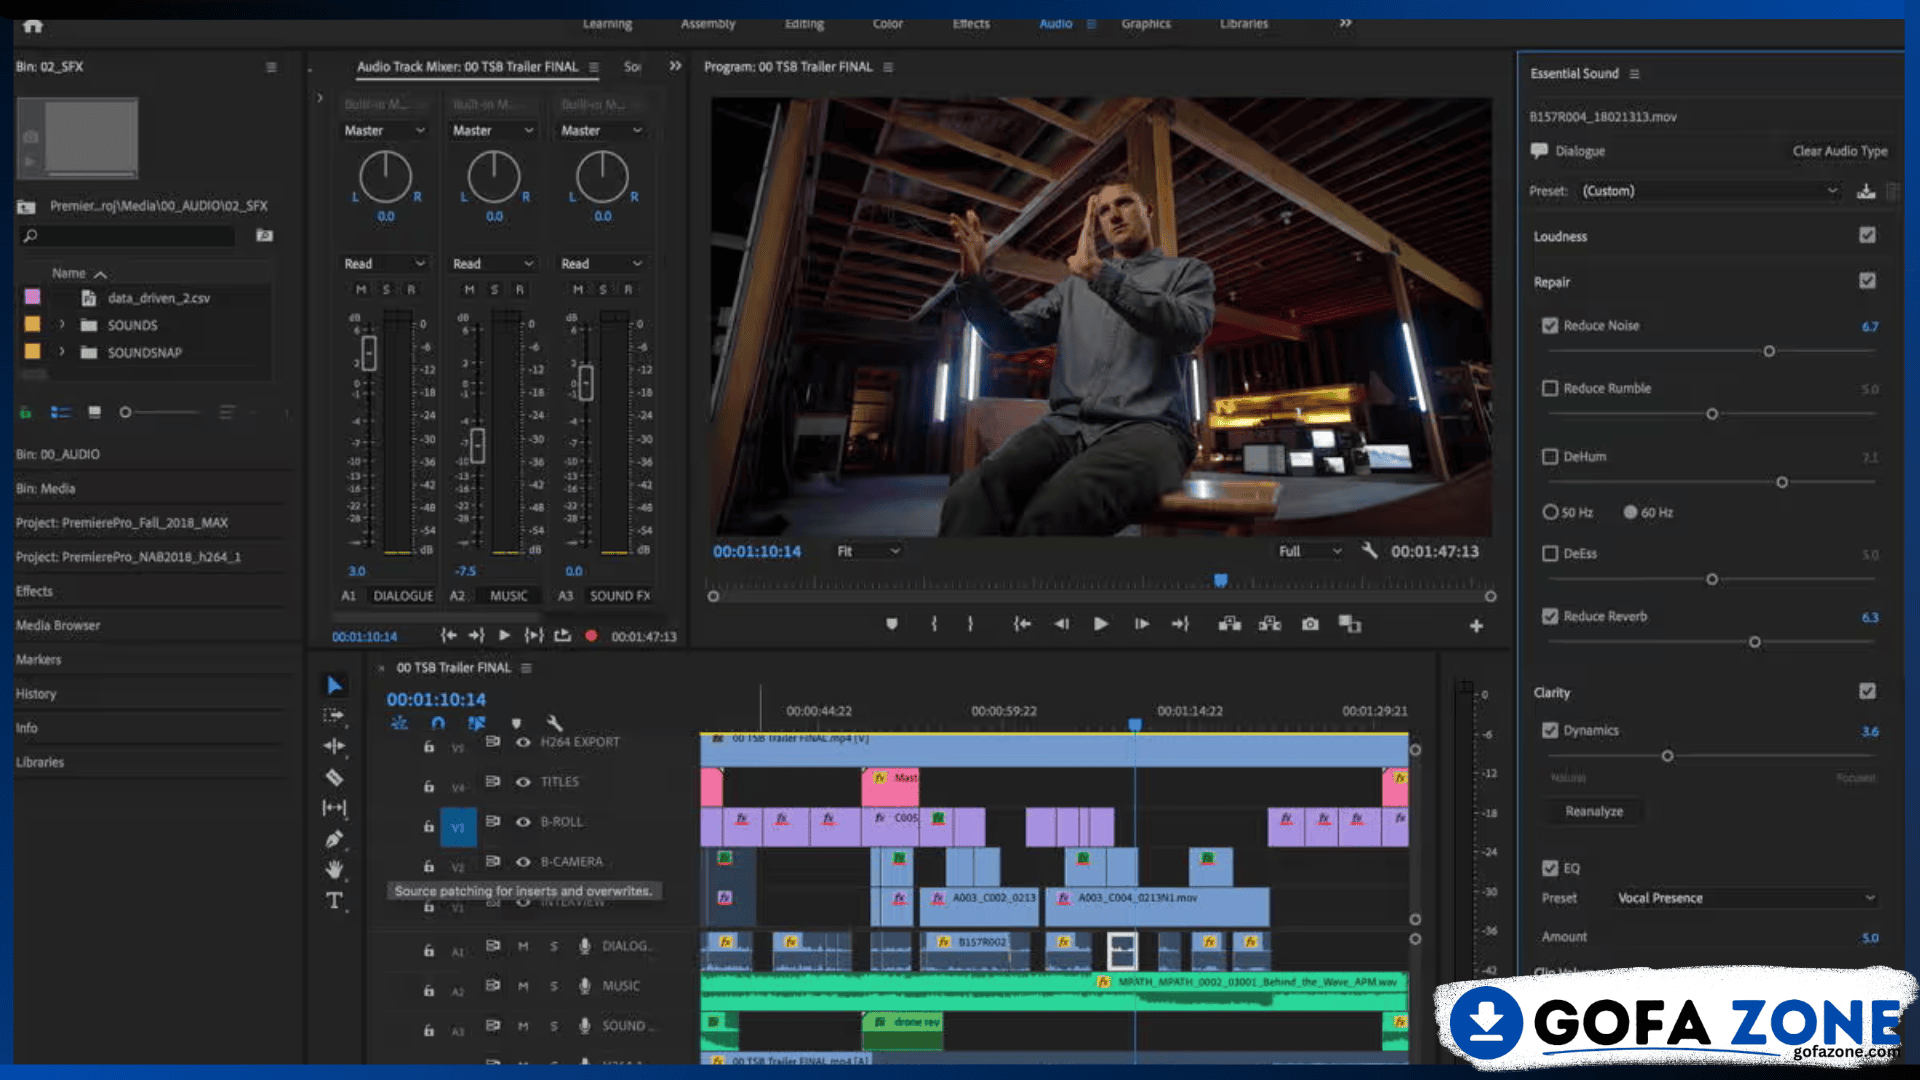1920x1080 pixels.
Task: Select the Razor tool
Action: [334, 777]
